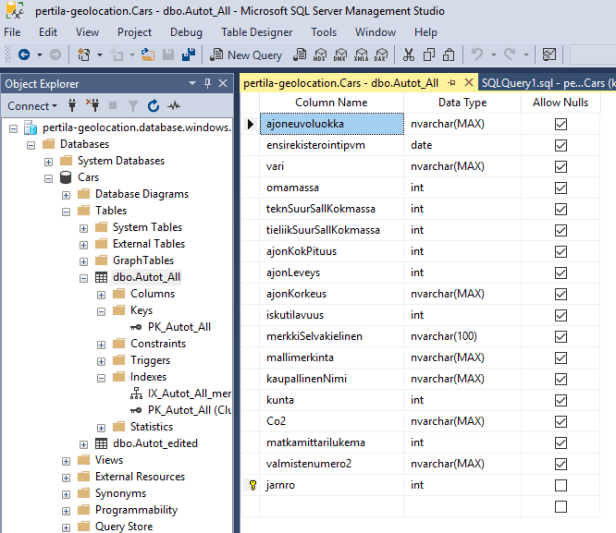Viewport: 616px width, 533px height.
Task: Click the Navigate Backward arrow icon
Action: point(24,55)
